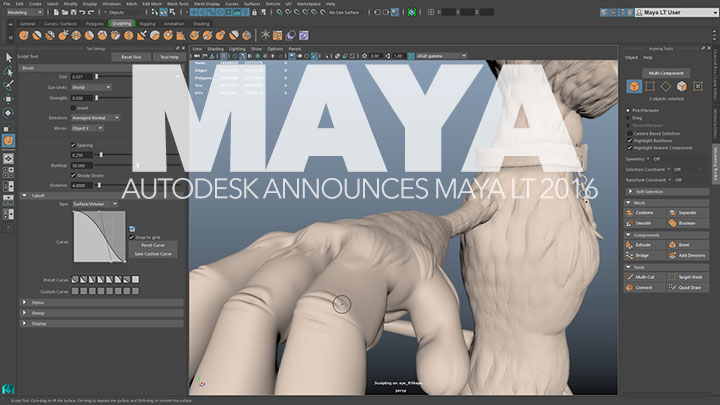Open the viewport Shading menu

point(215,49)
